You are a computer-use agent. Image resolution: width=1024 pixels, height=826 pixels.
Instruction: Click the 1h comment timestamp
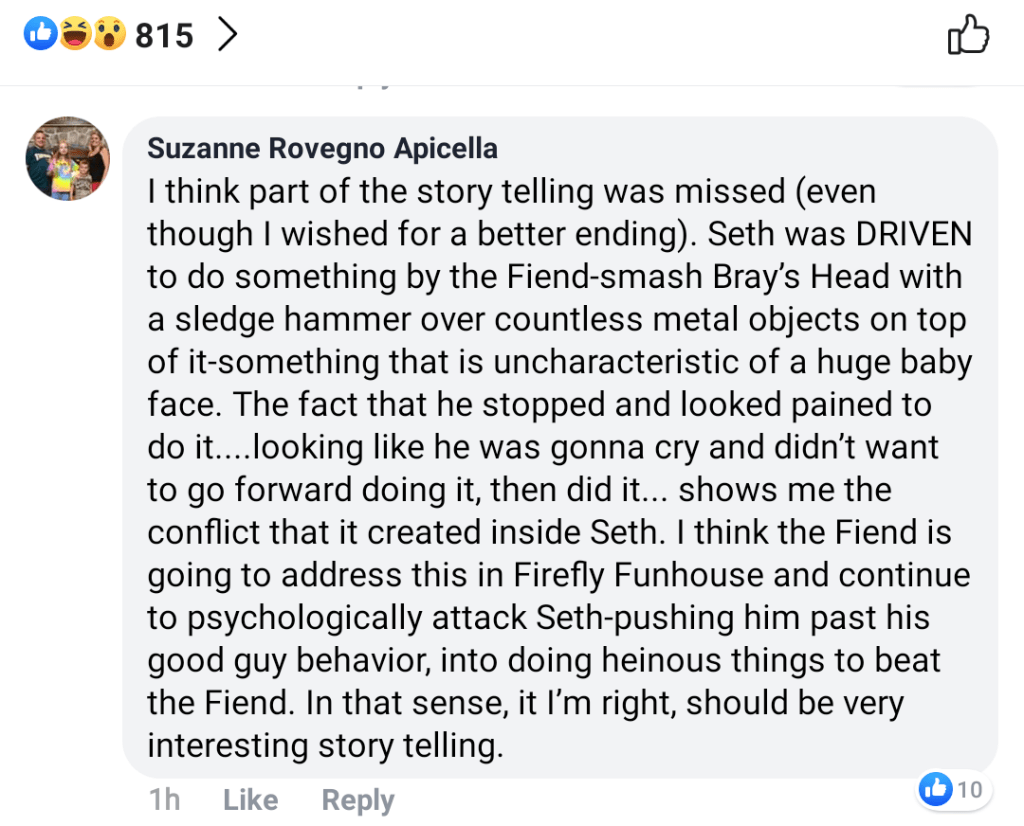[x=164, y=800]
